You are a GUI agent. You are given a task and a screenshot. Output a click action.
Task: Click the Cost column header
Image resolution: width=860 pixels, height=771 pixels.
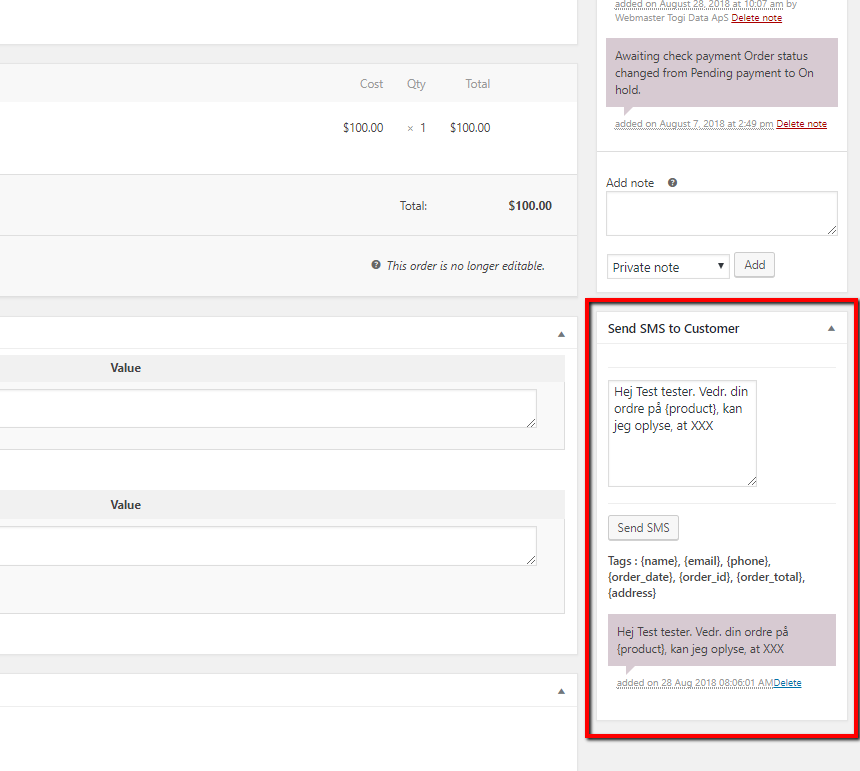pyautogui.click(x=371, y=84)
